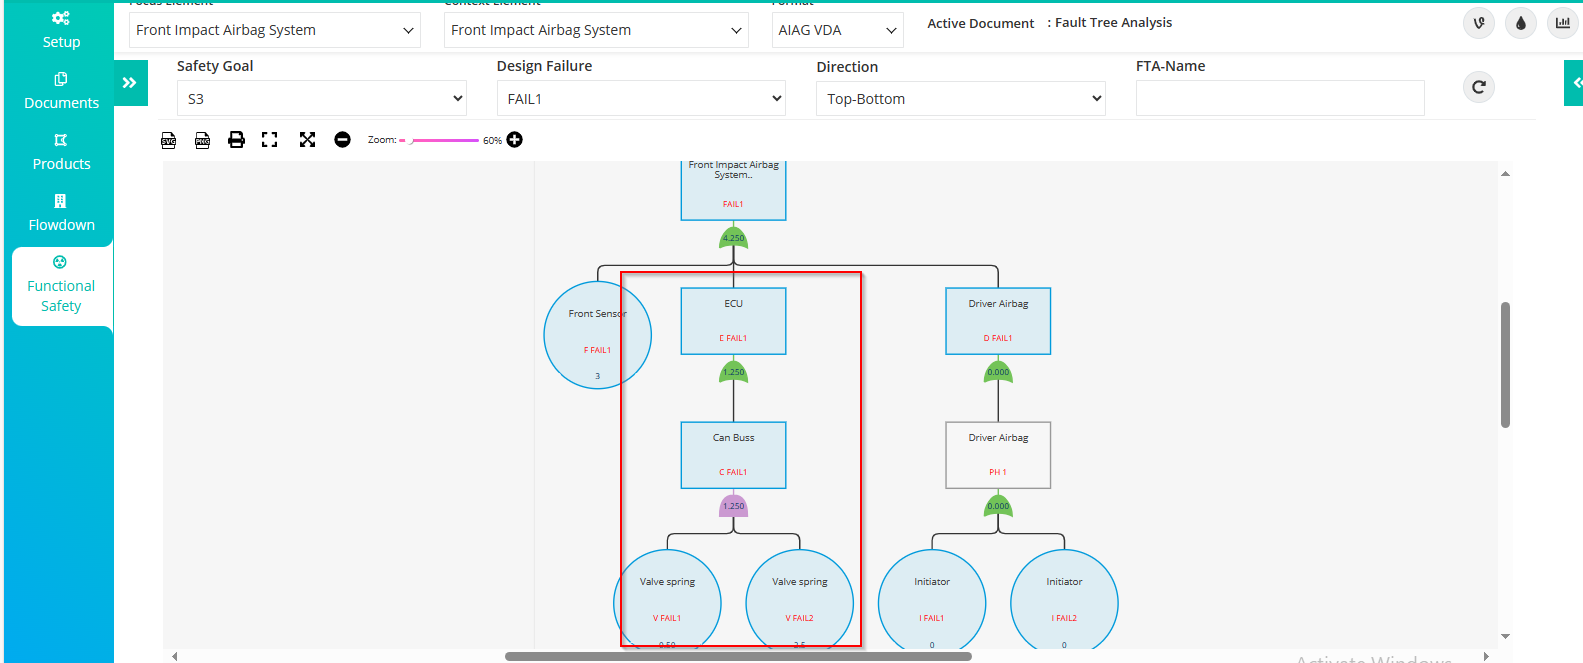The height and width of the screenshot is (663, 1583).
Task: Click green gate 1.250 under ECU
Action: pyautogui.click(x=734, y=372)
